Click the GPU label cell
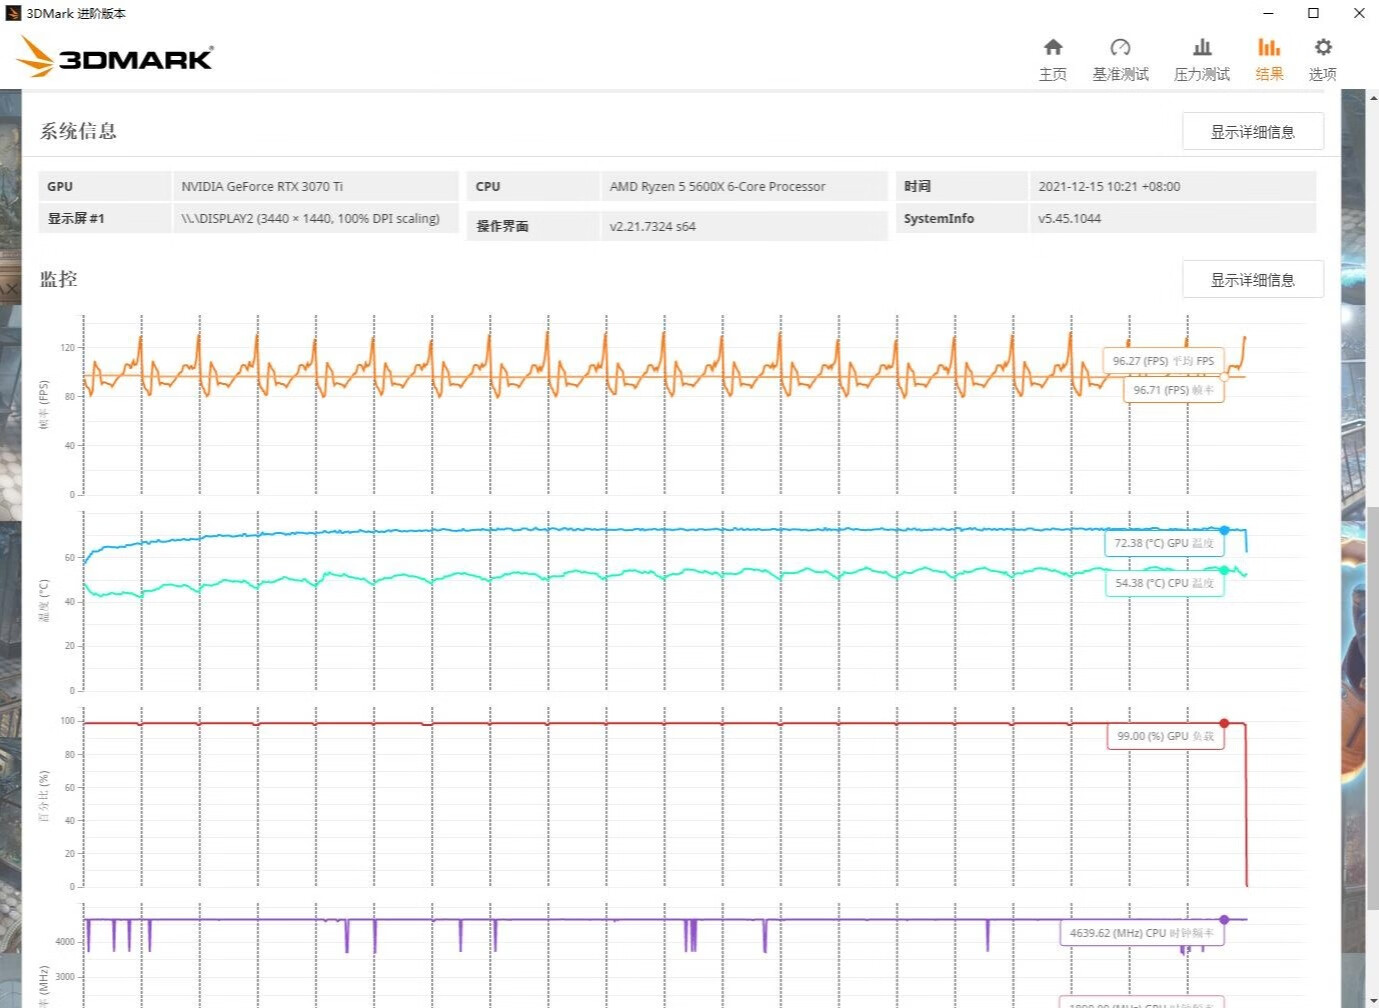Viewport: 1379px width, 1008px height. click(x=104, y=186)
